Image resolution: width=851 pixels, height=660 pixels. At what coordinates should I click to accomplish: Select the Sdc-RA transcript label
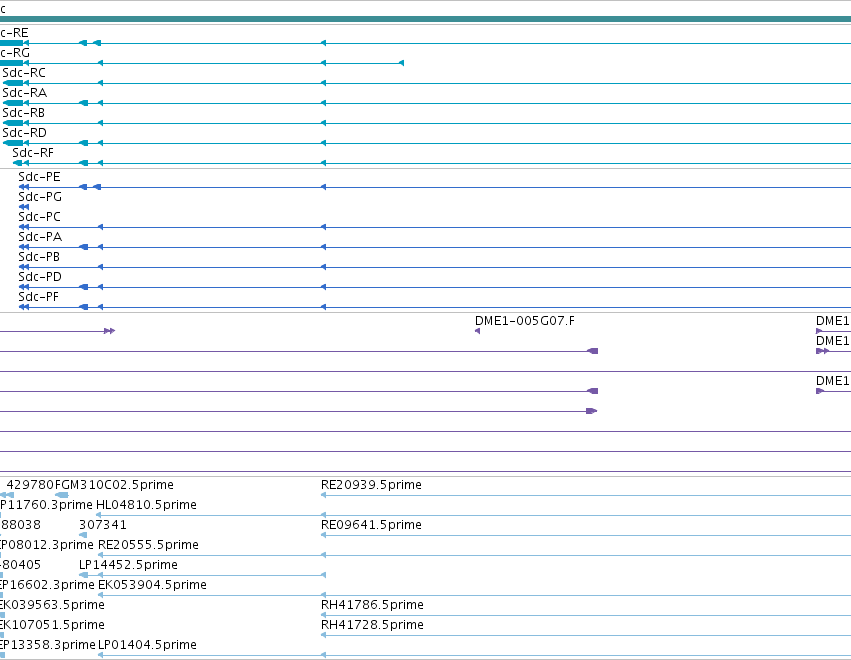click(x=24, y=93)
